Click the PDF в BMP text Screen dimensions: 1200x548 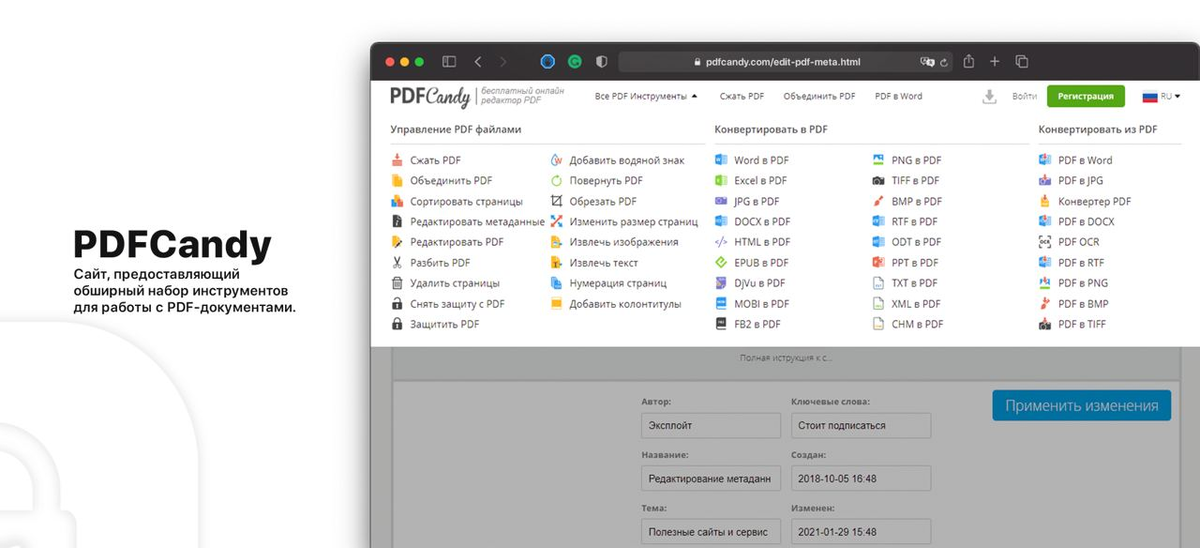click(x=1083, y=304)
